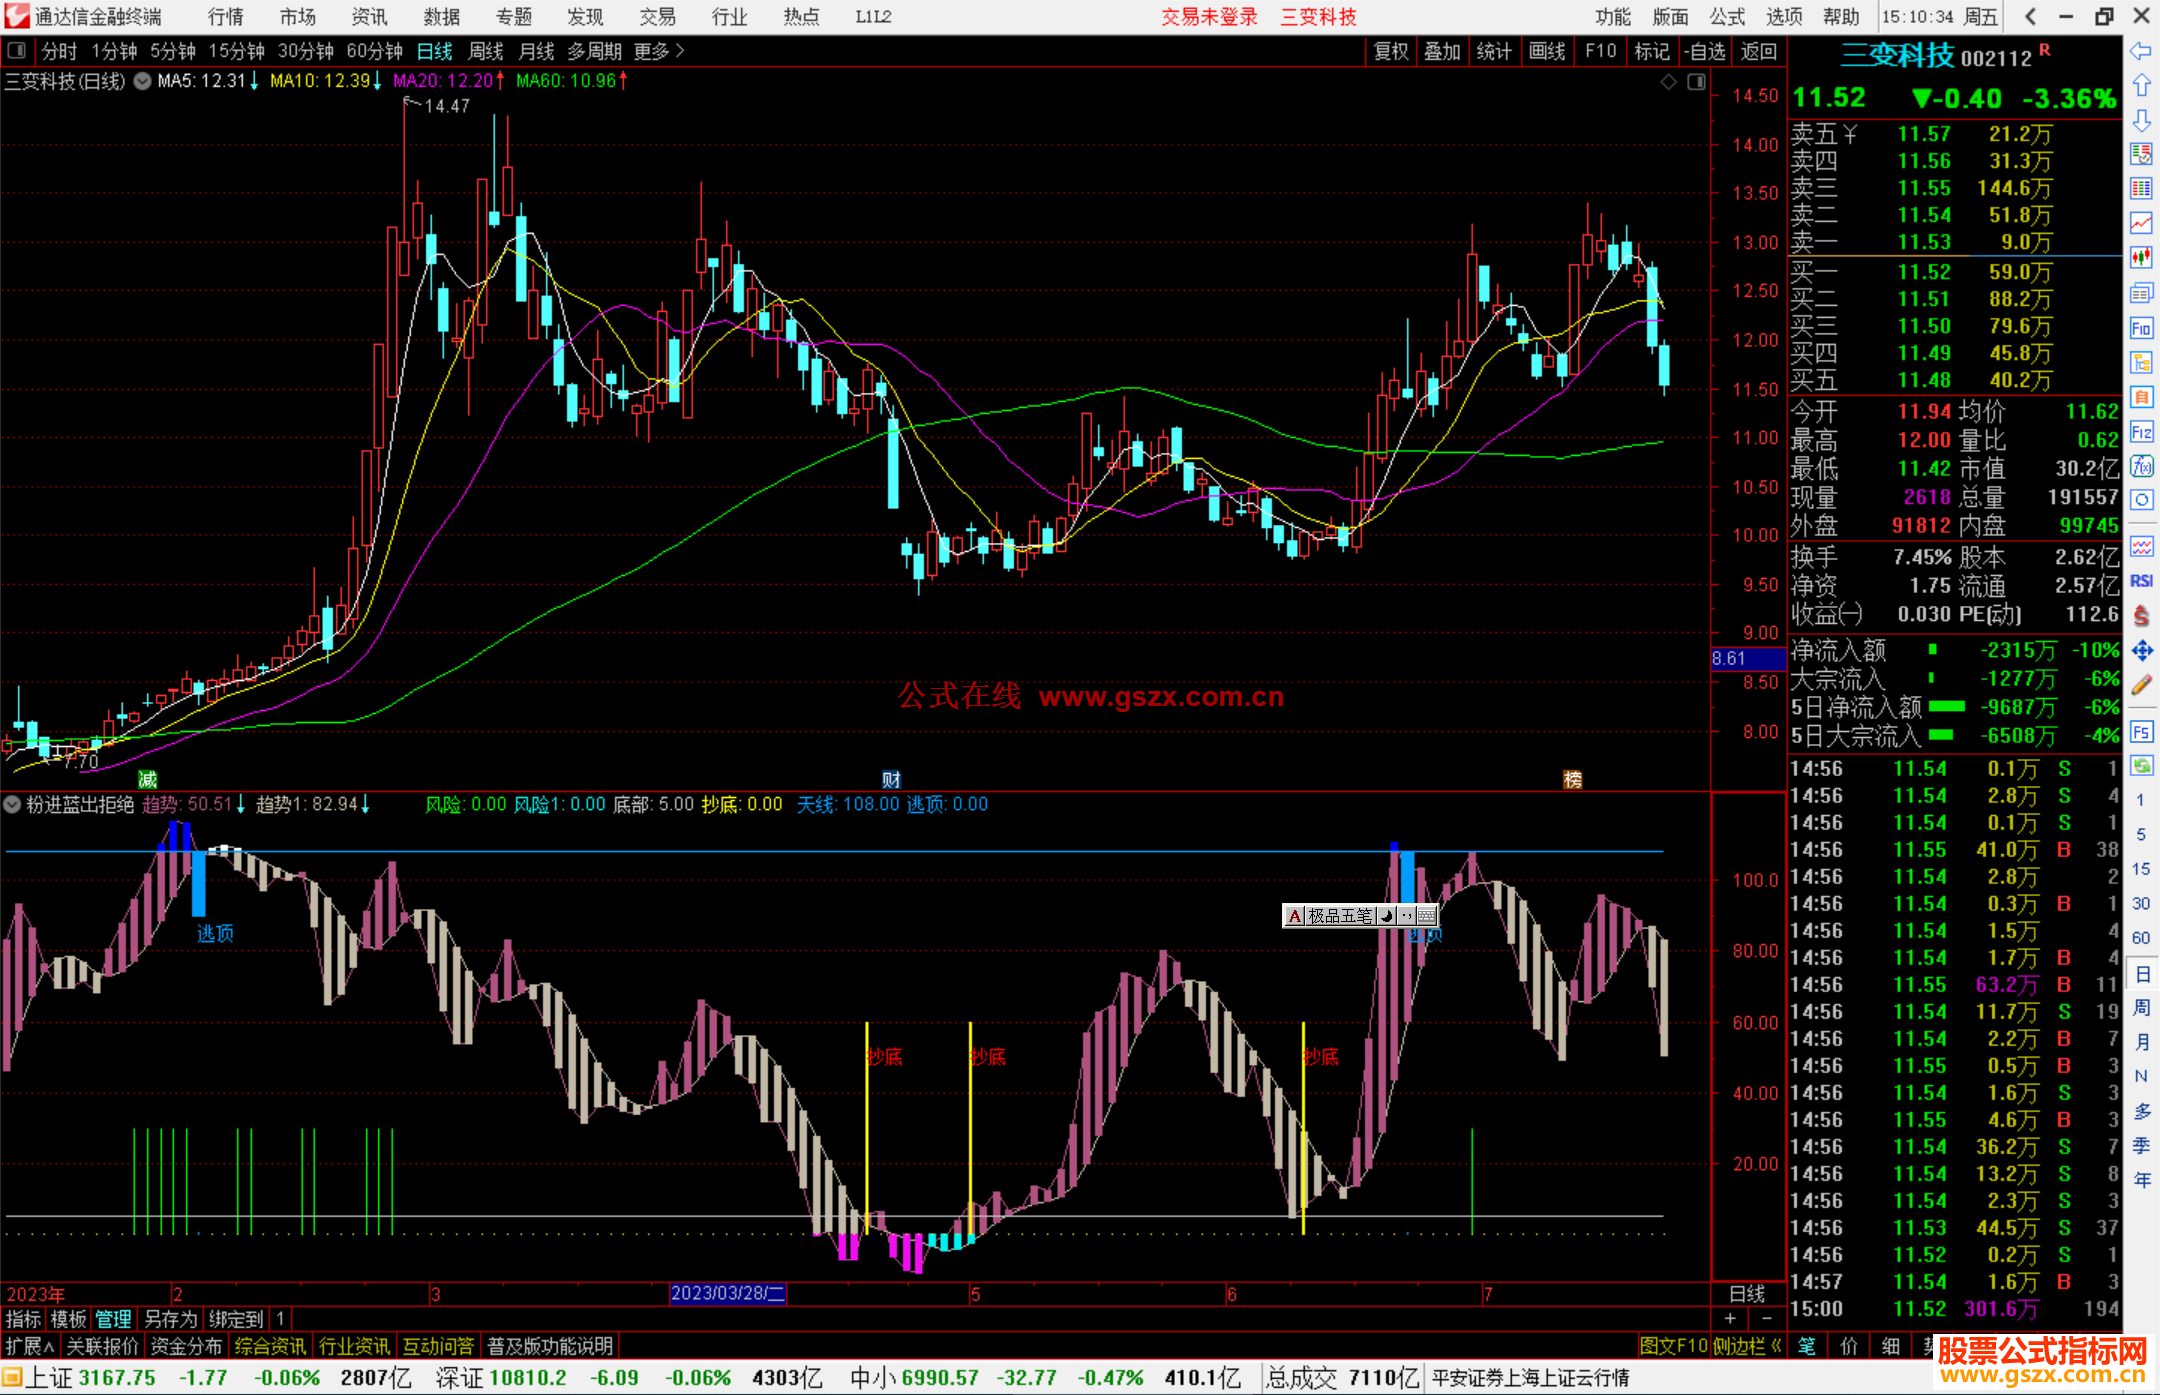Click the four-way move arrows icon

[2141, 651]
